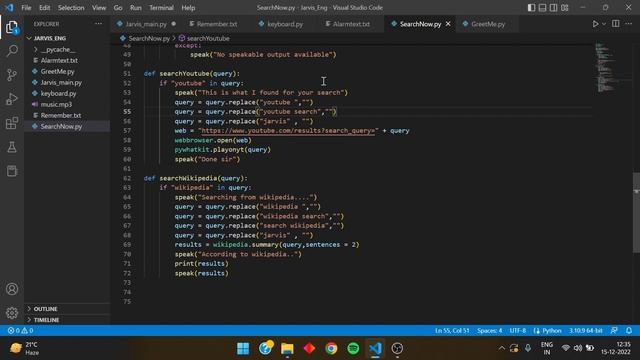Switch to Jarvis_main.py tab

click(146, 24)
